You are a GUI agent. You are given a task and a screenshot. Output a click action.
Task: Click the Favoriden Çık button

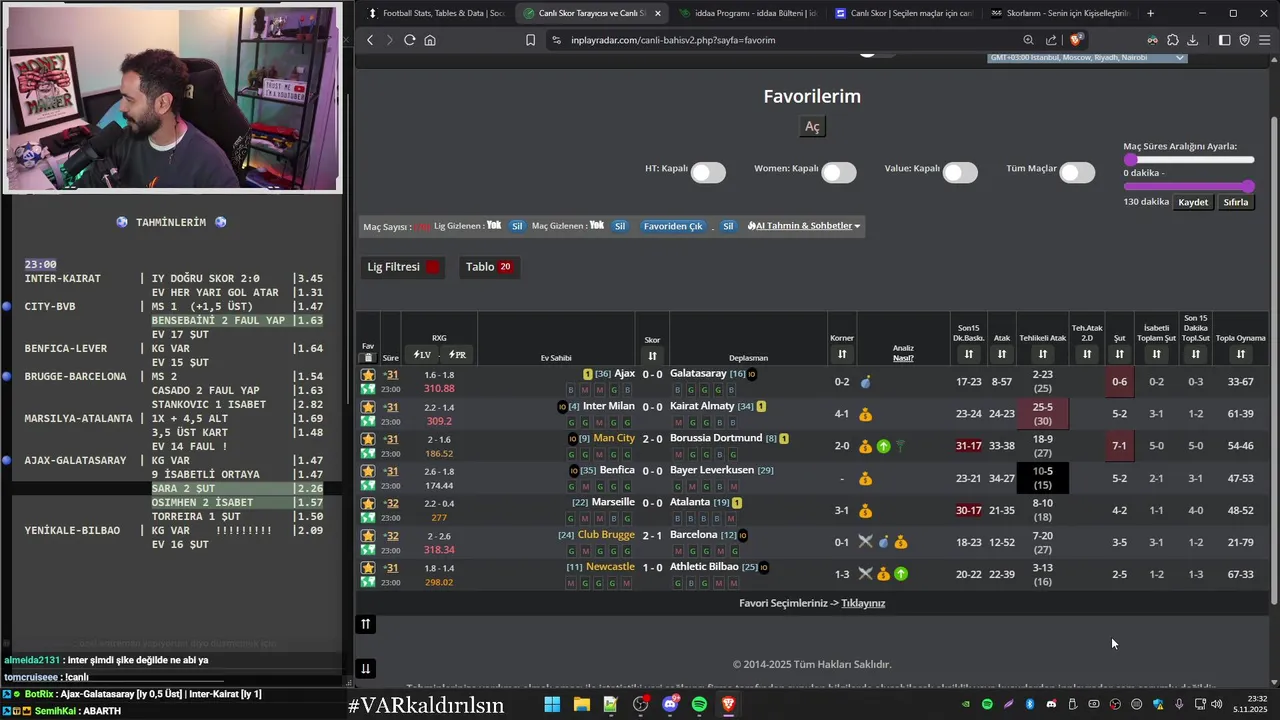pyautogui.click(x=673, y=226)
